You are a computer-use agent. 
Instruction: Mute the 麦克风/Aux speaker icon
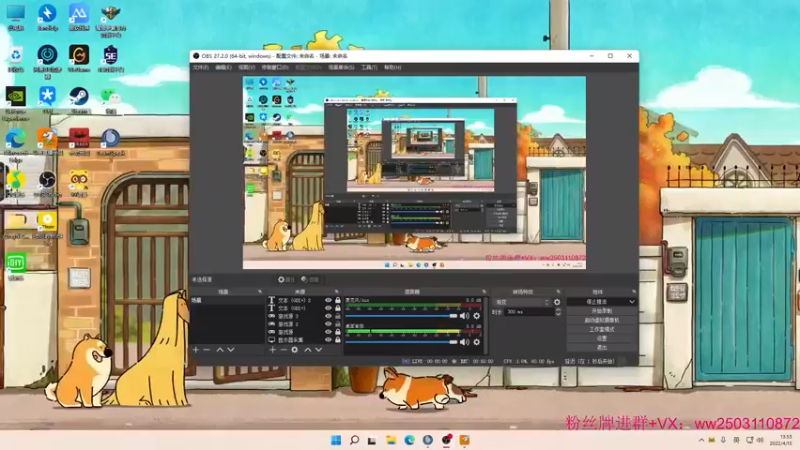(464, 316)
